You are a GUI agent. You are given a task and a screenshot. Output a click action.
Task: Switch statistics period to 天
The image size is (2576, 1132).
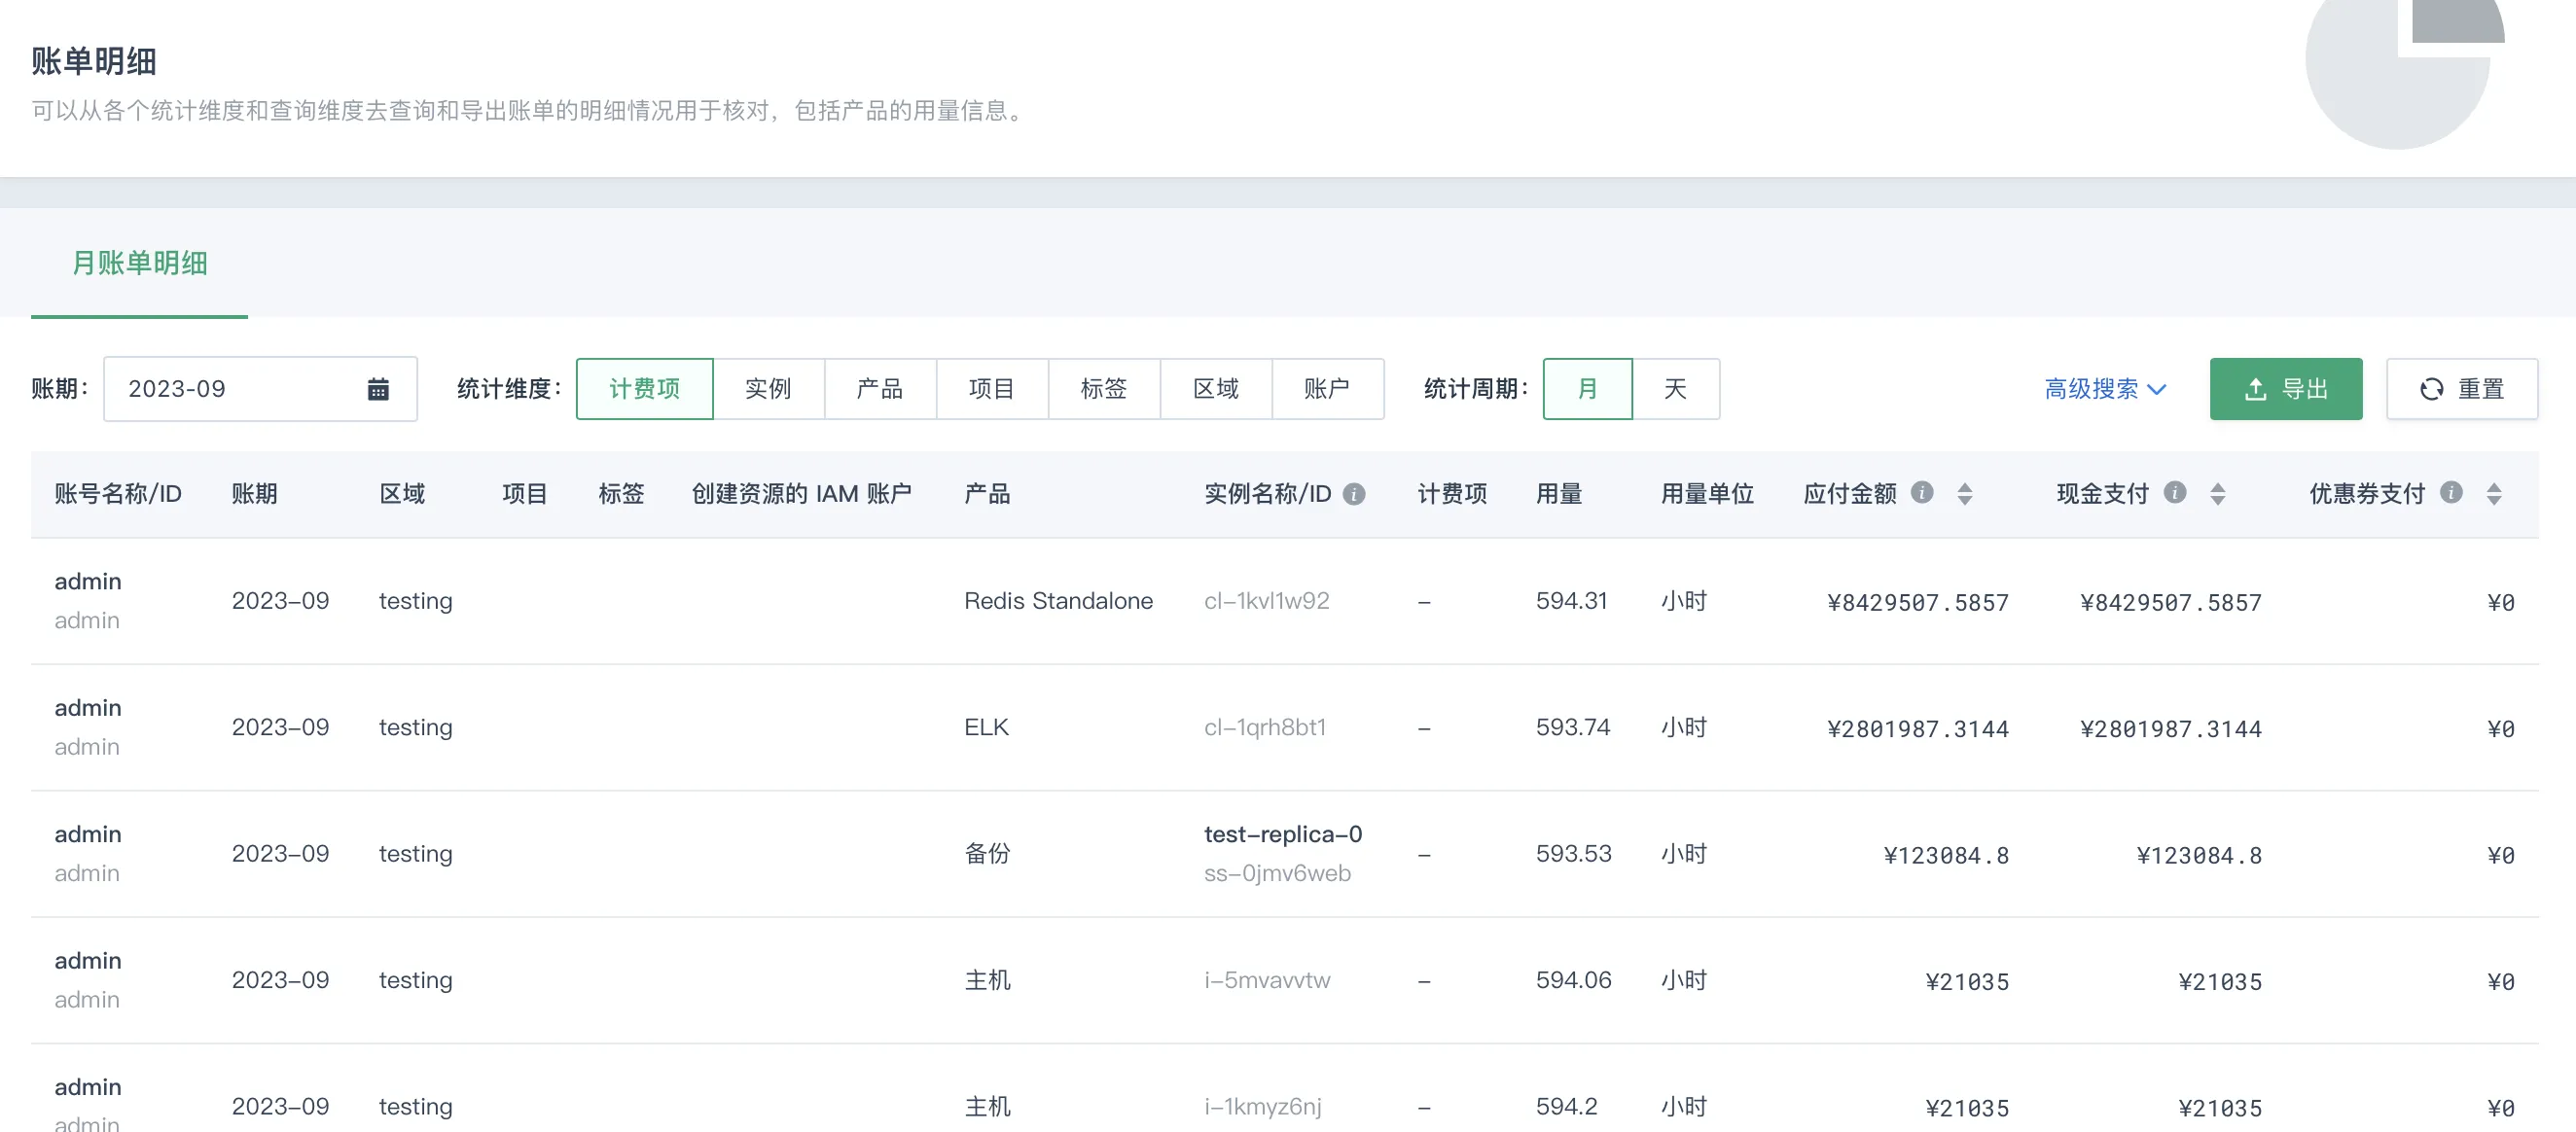[1676, 388]
